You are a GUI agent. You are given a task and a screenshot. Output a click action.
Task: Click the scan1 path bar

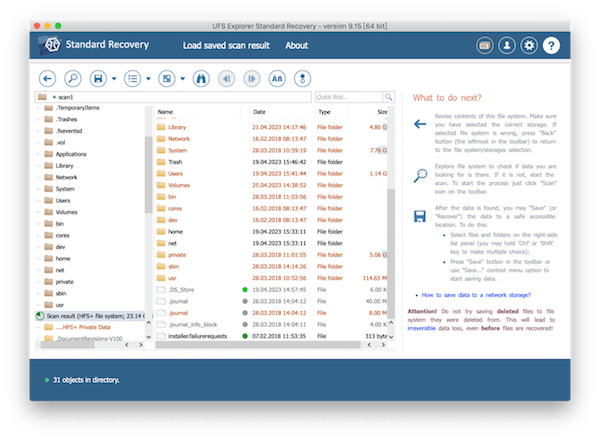[x=173, y=97]
